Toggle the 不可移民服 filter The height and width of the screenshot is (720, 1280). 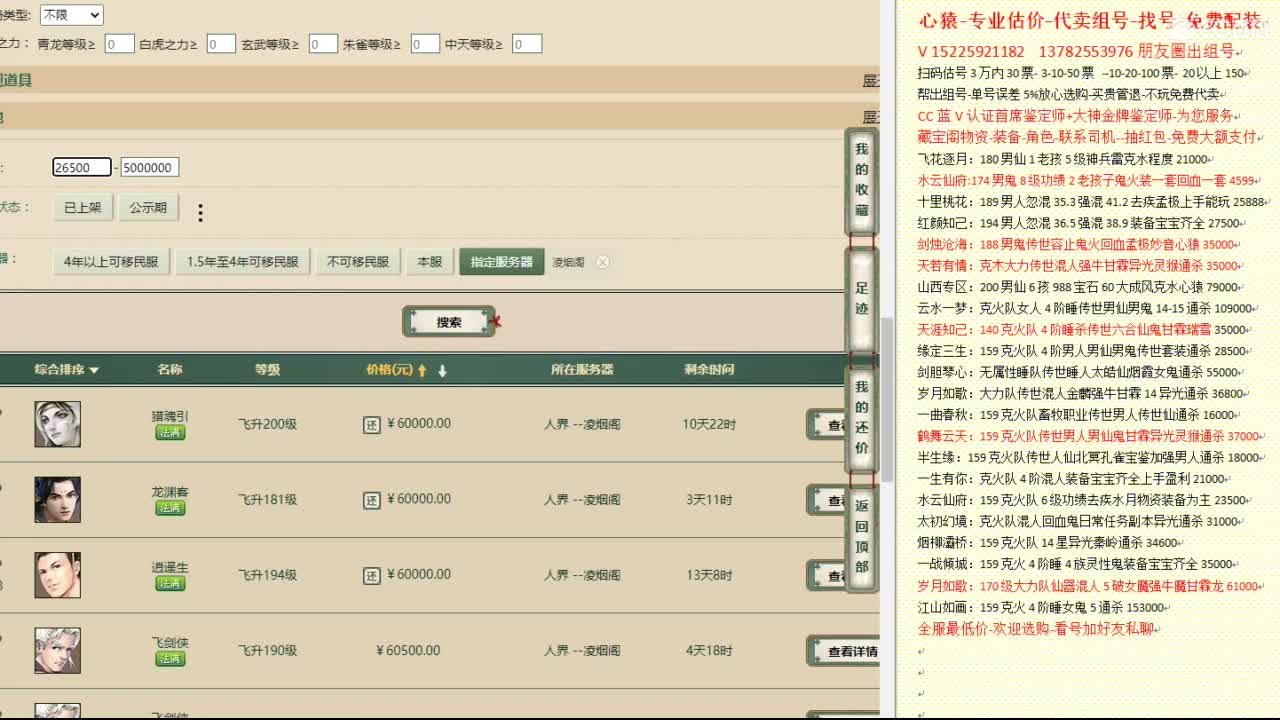358,262
